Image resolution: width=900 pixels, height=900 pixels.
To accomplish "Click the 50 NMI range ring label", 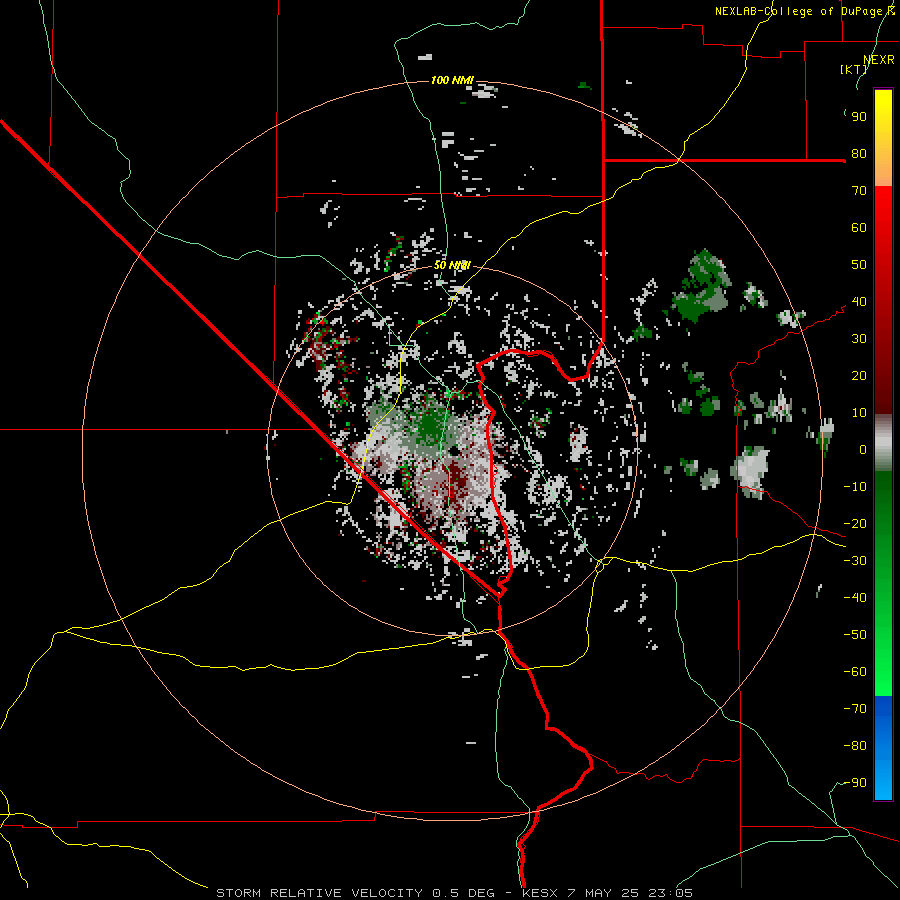I will (x=452, y=265).
